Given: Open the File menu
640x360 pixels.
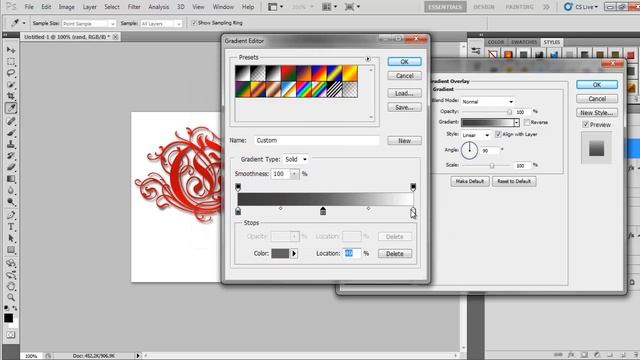Looking at the screenshot, I should tap(29, 7).
